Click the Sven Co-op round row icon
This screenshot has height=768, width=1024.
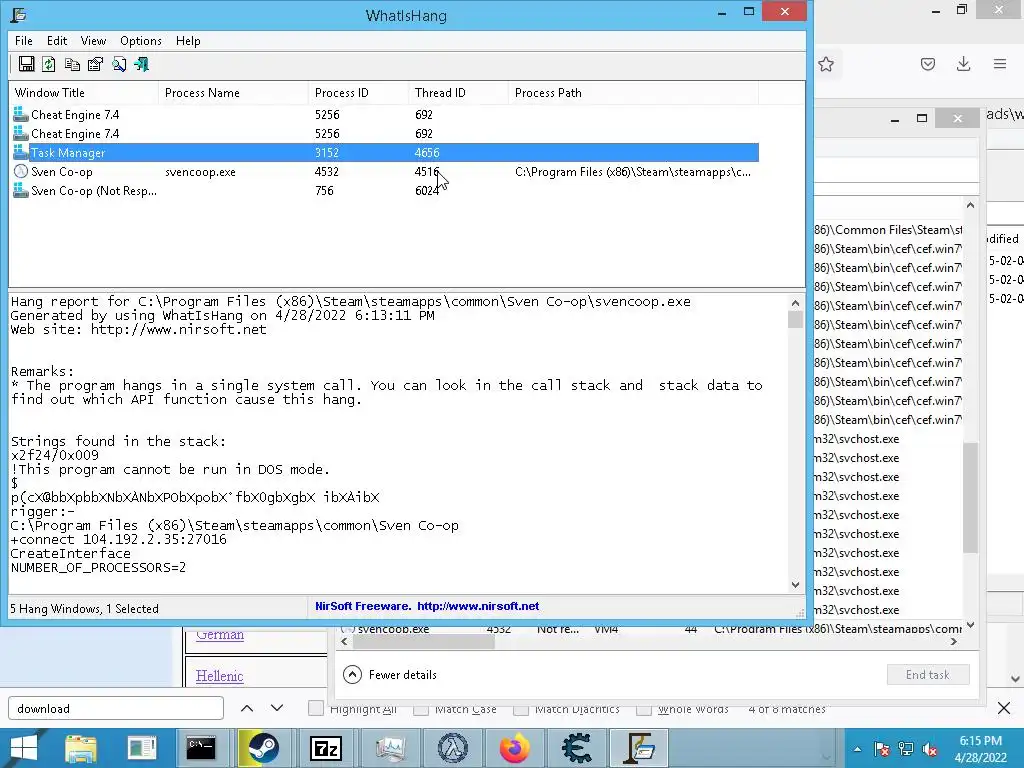21,171
